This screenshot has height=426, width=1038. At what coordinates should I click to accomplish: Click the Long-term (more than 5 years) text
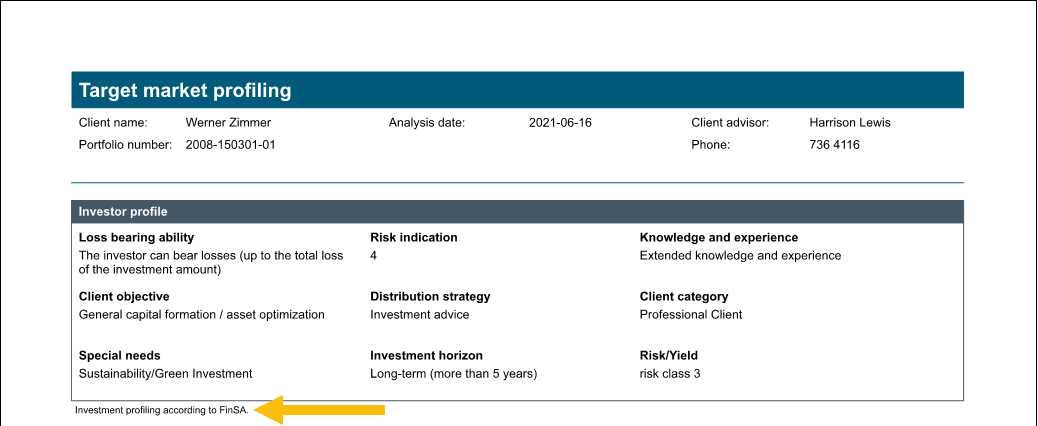pyautogui.click(x=453, y=373)
